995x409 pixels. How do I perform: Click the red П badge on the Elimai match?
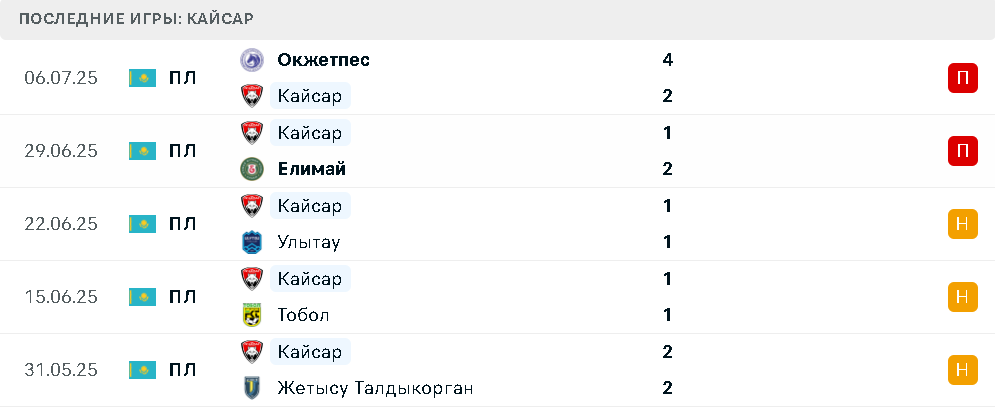[963, 151]
